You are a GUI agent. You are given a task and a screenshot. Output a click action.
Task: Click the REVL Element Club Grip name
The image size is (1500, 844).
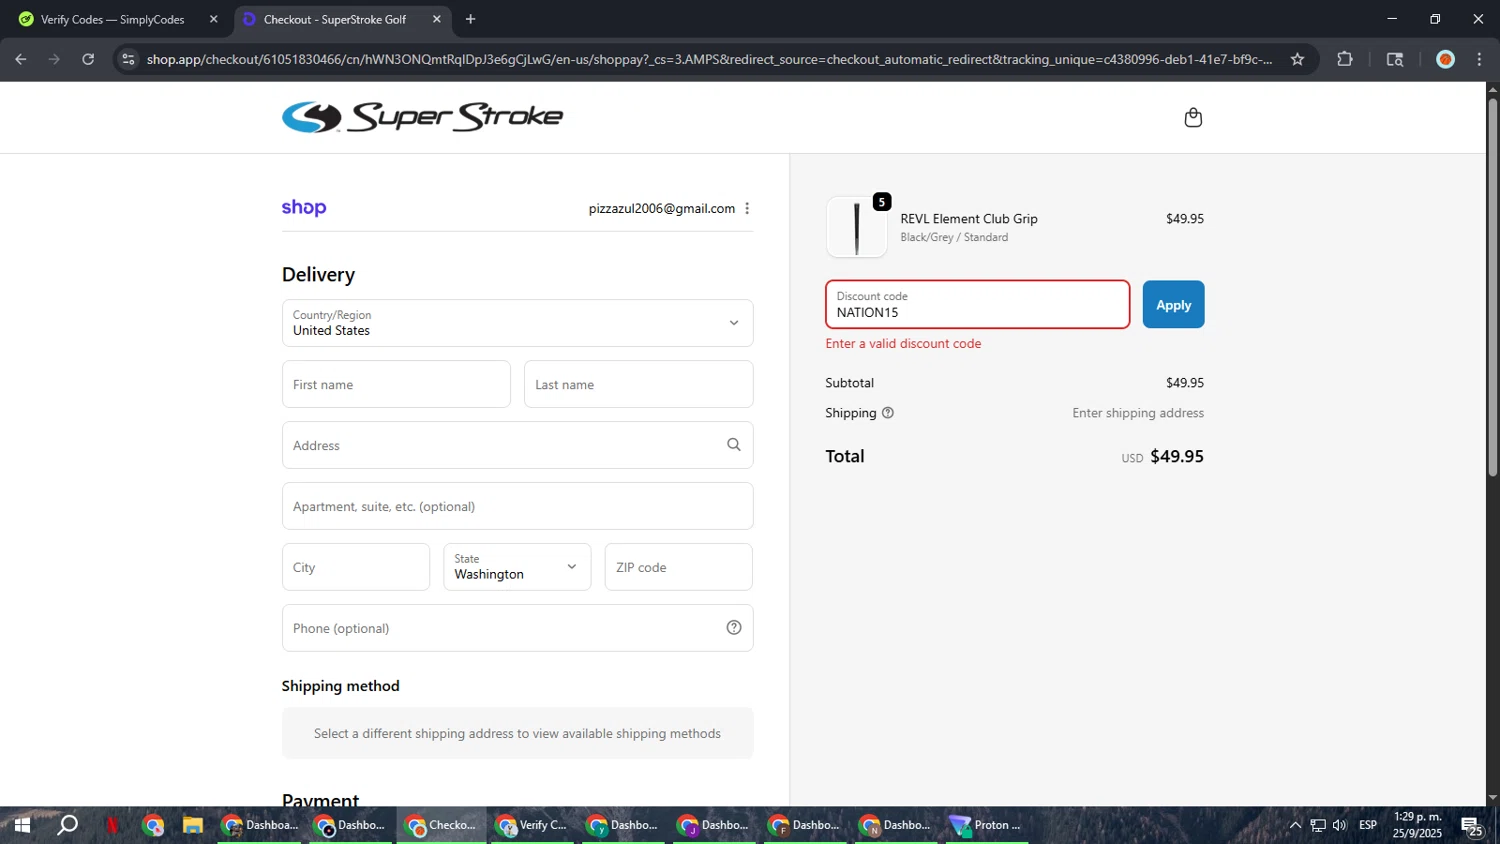(969, 219)
